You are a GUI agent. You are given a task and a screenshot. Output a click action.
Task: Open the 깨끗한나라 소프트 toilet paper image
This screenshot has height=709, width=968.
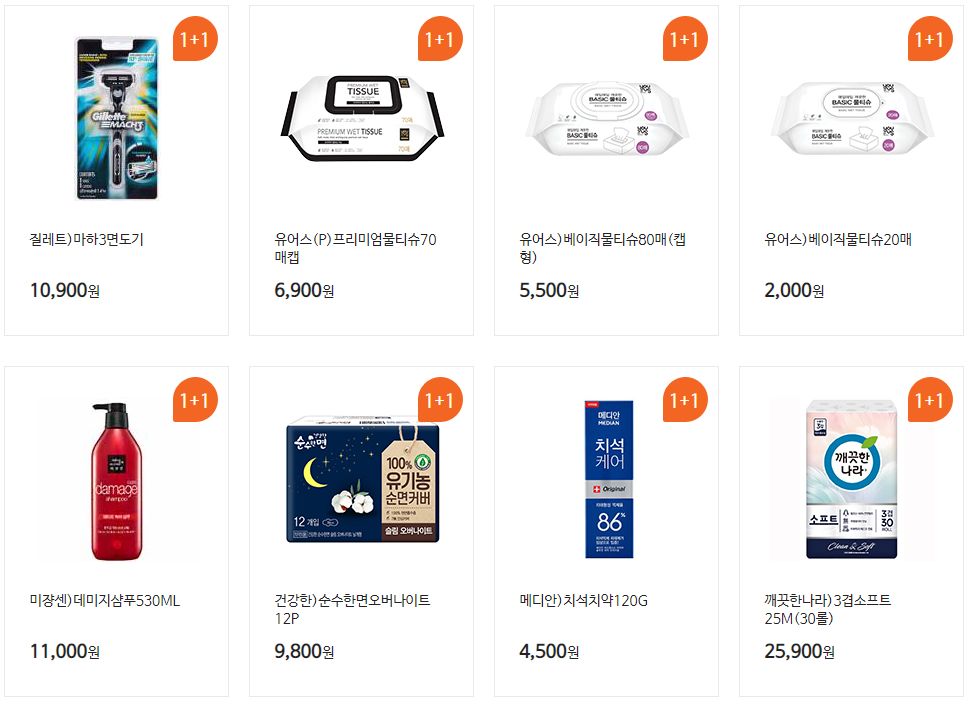tap(851, 479)
